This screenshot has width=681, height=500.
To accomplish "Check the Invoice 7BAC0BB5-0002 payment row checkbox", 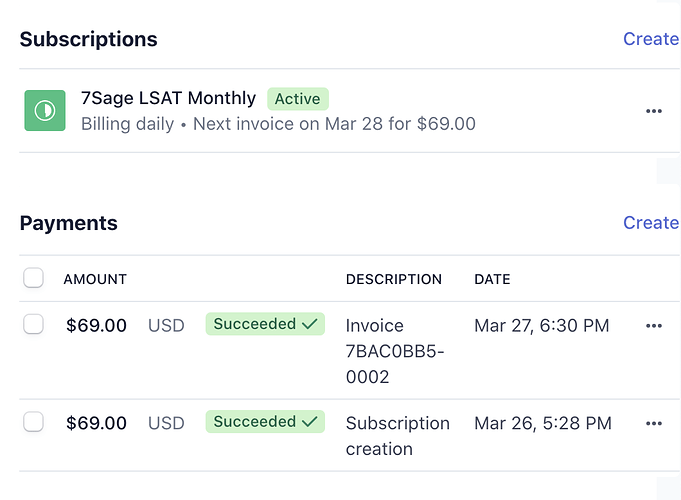I will (x=33, y=324).
